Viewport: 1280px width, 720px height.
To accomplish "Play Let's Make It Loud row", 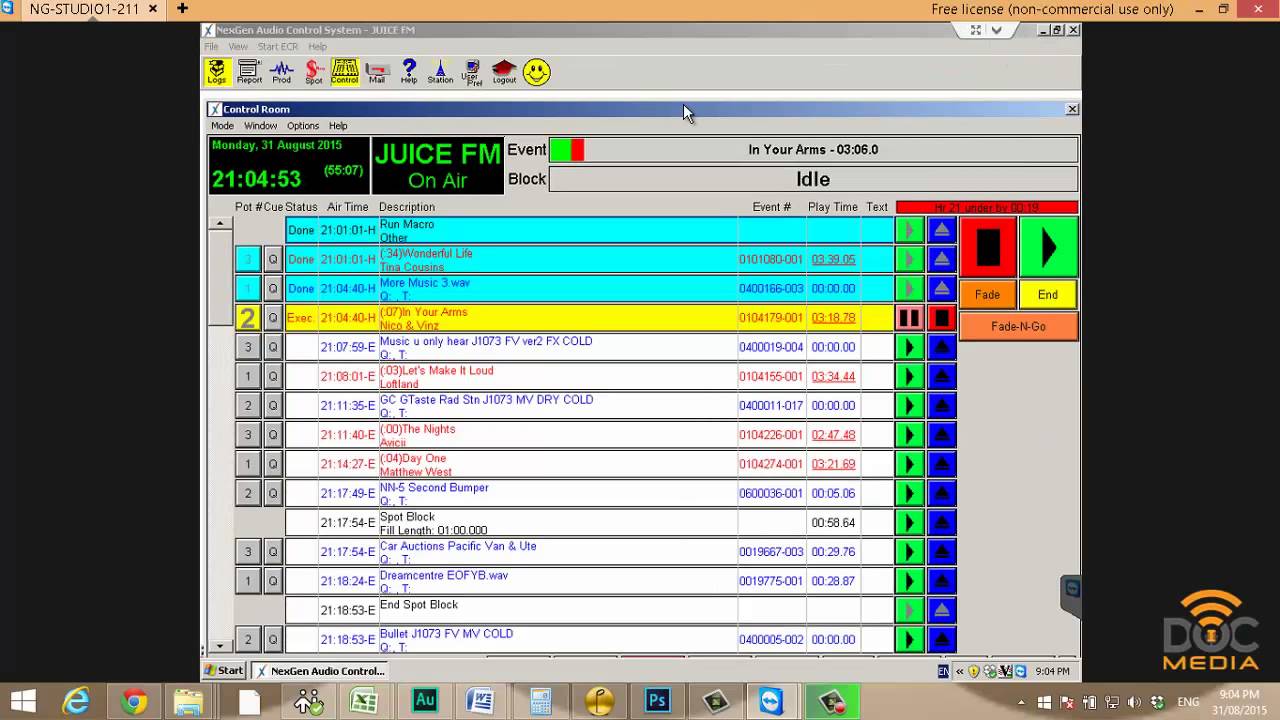I will tap(909, 377).
